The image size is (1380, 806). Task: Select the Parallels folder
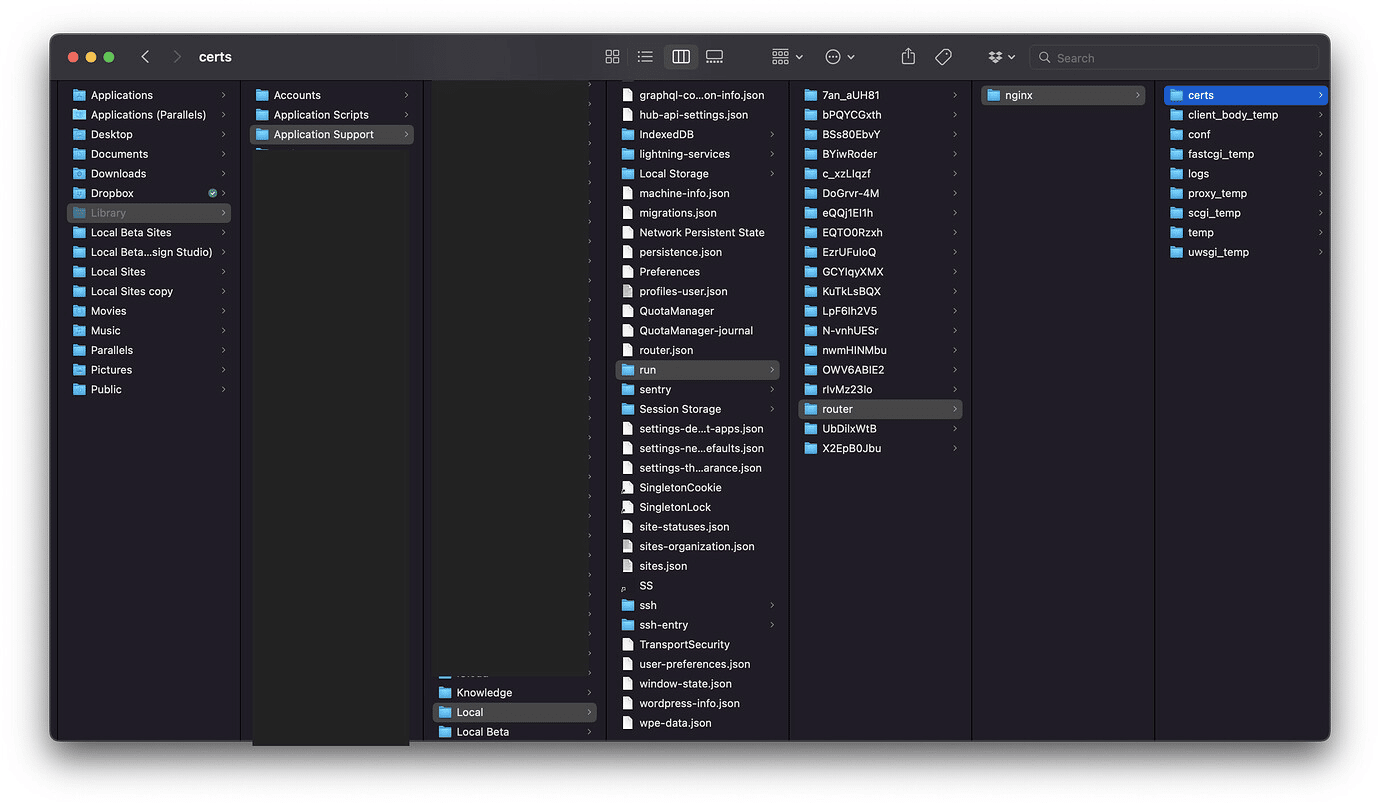click(x=148, y=350)
